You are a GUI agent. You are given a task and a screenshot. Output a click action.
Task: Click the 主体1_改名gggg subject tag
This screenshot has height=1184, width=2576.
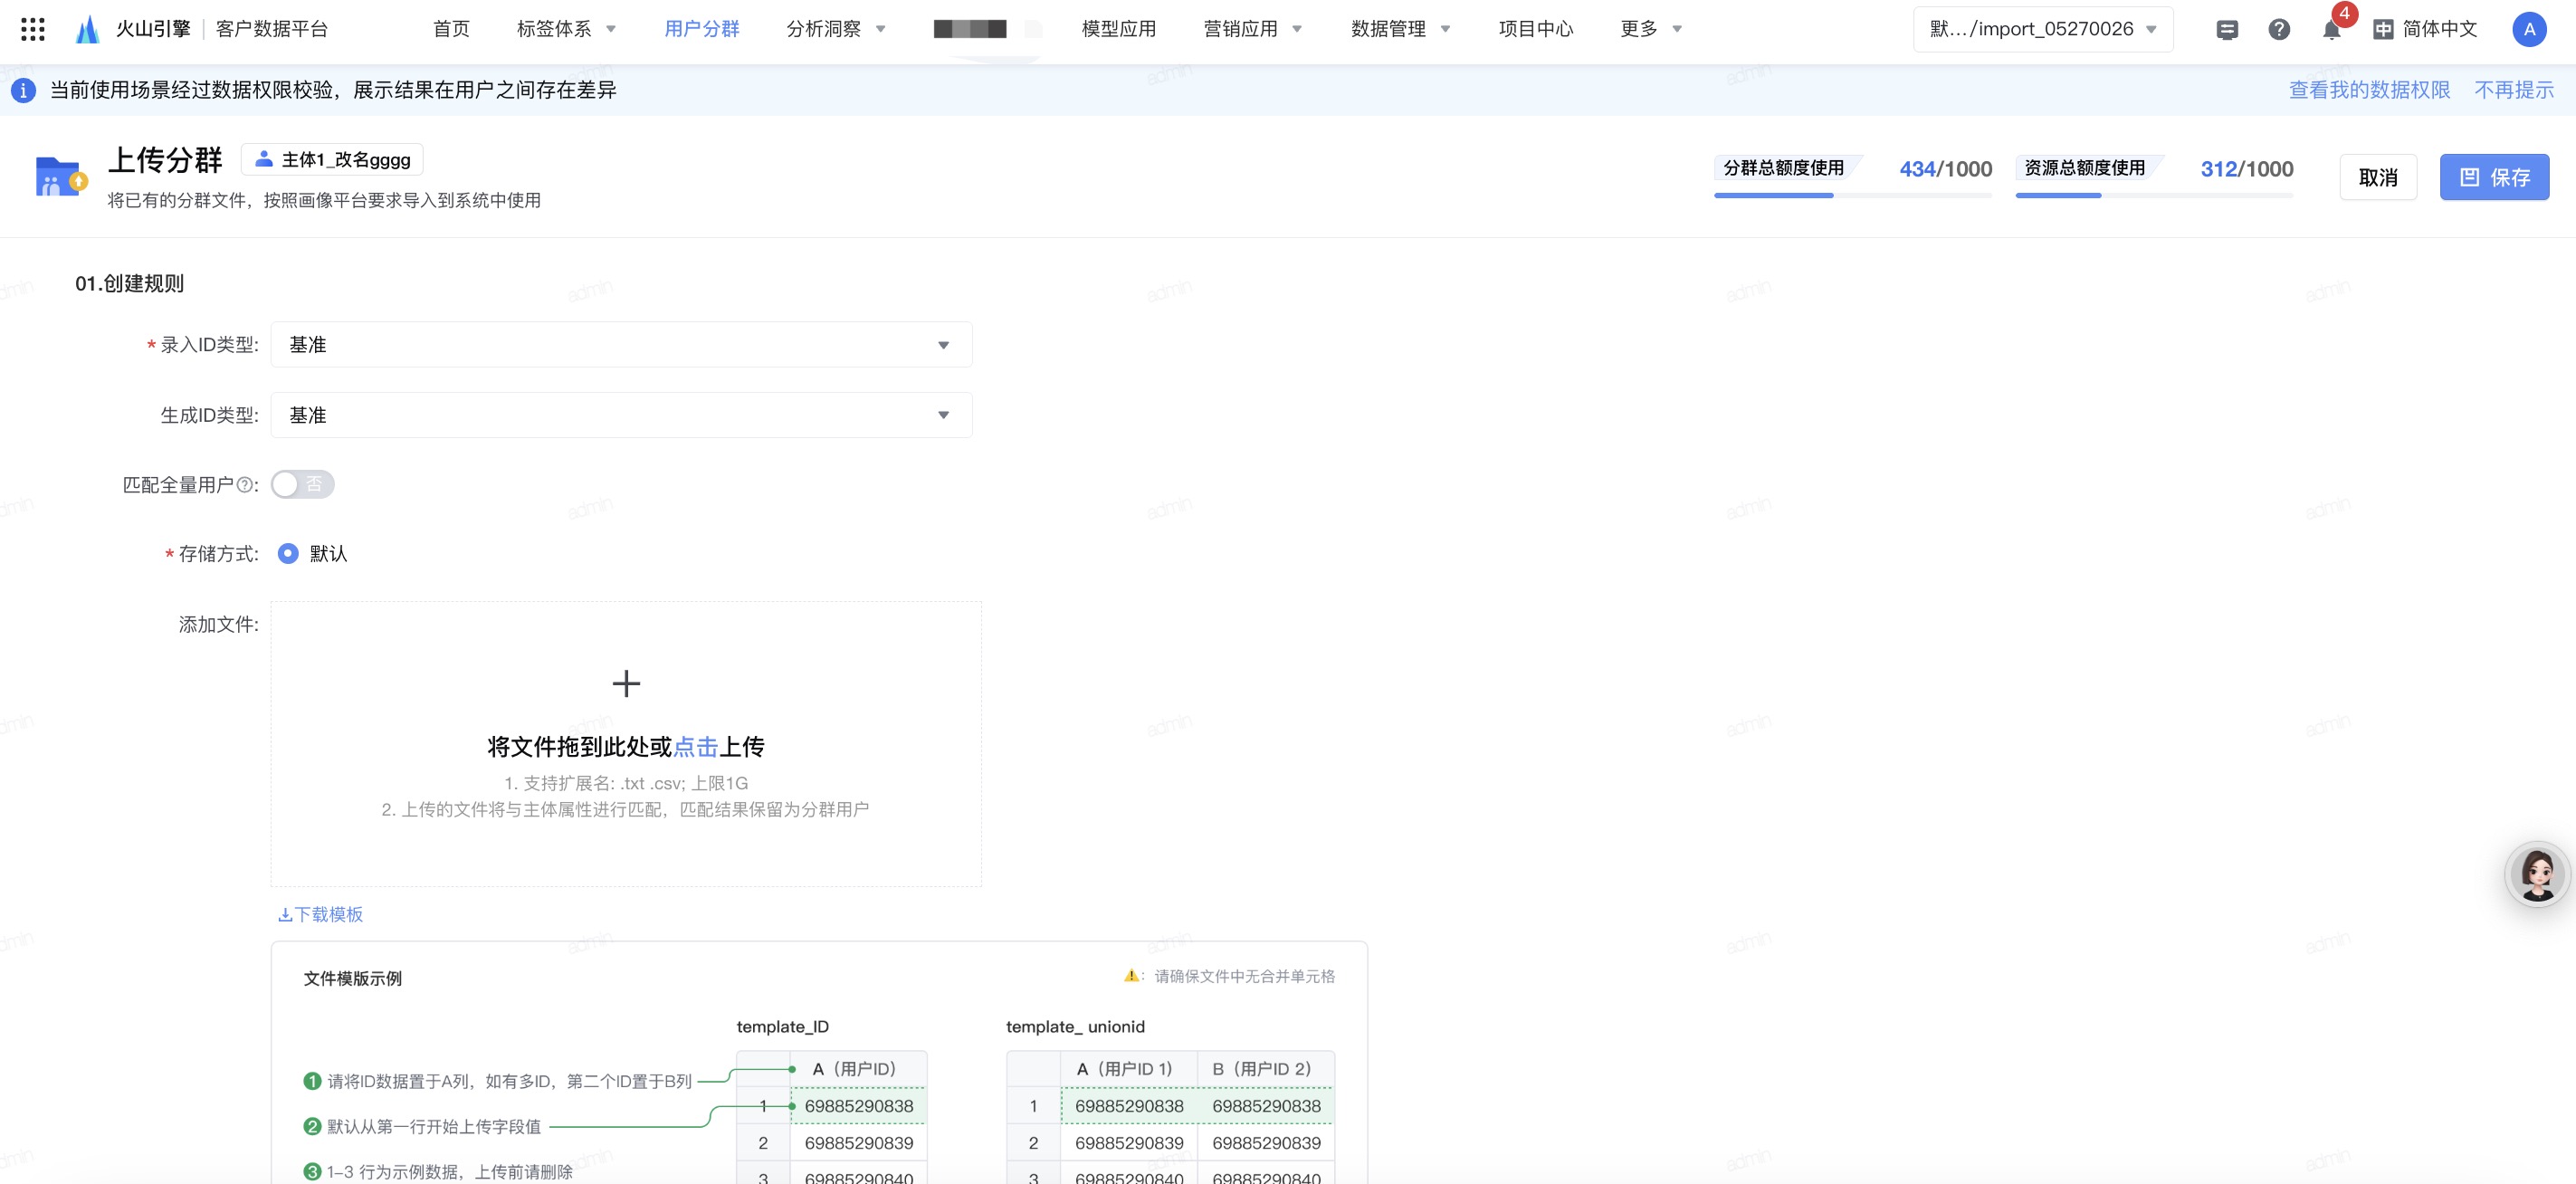(332, 159)
